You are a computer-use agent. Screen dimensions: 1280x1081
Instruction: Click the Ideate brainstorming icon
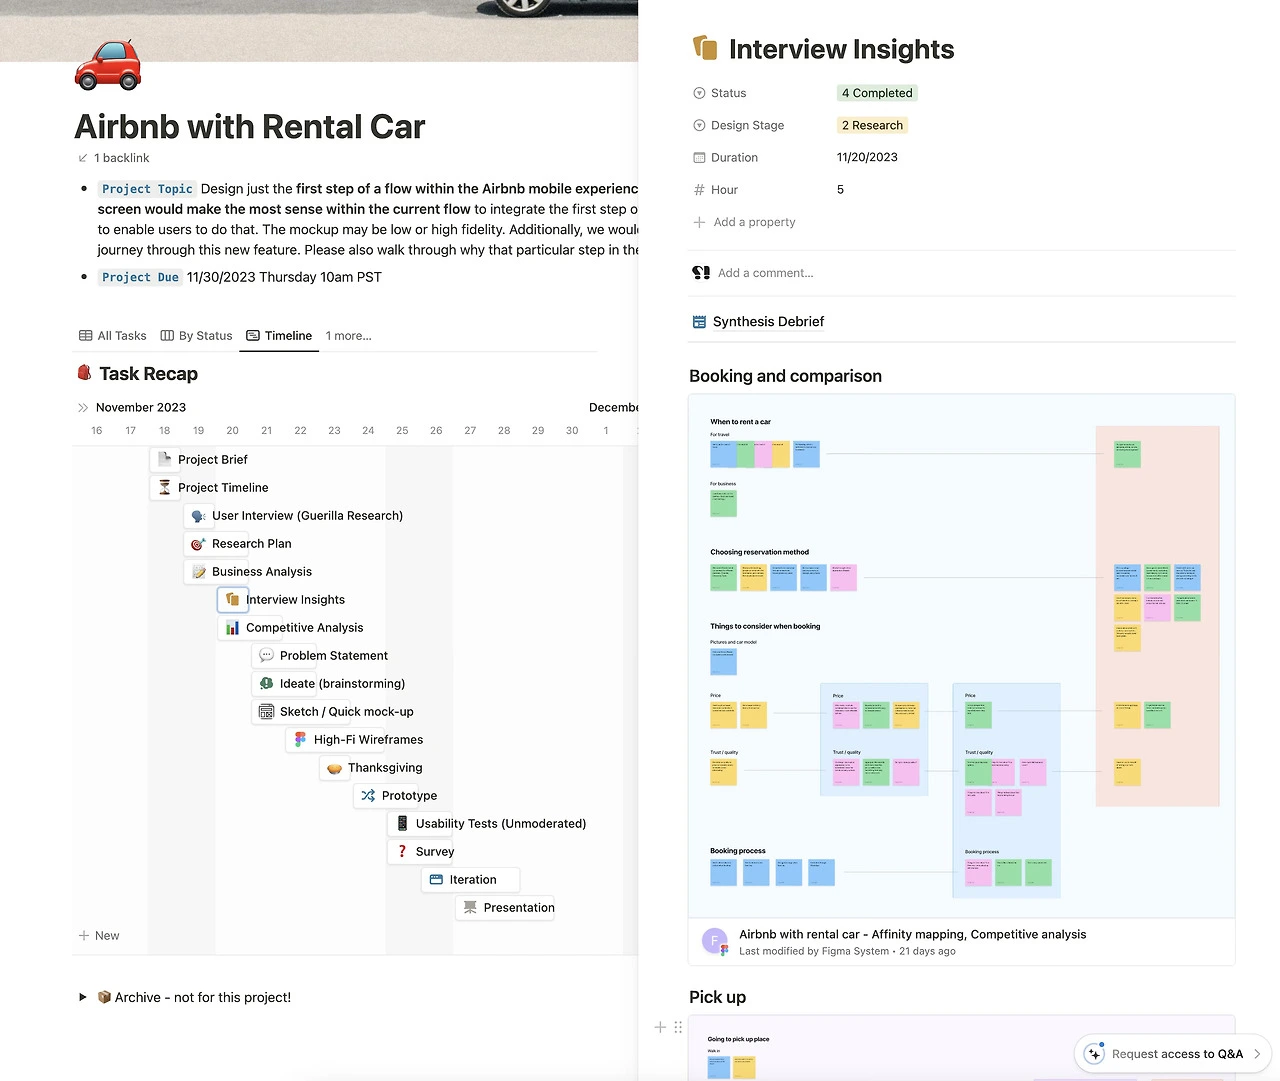tap(267, 684)
